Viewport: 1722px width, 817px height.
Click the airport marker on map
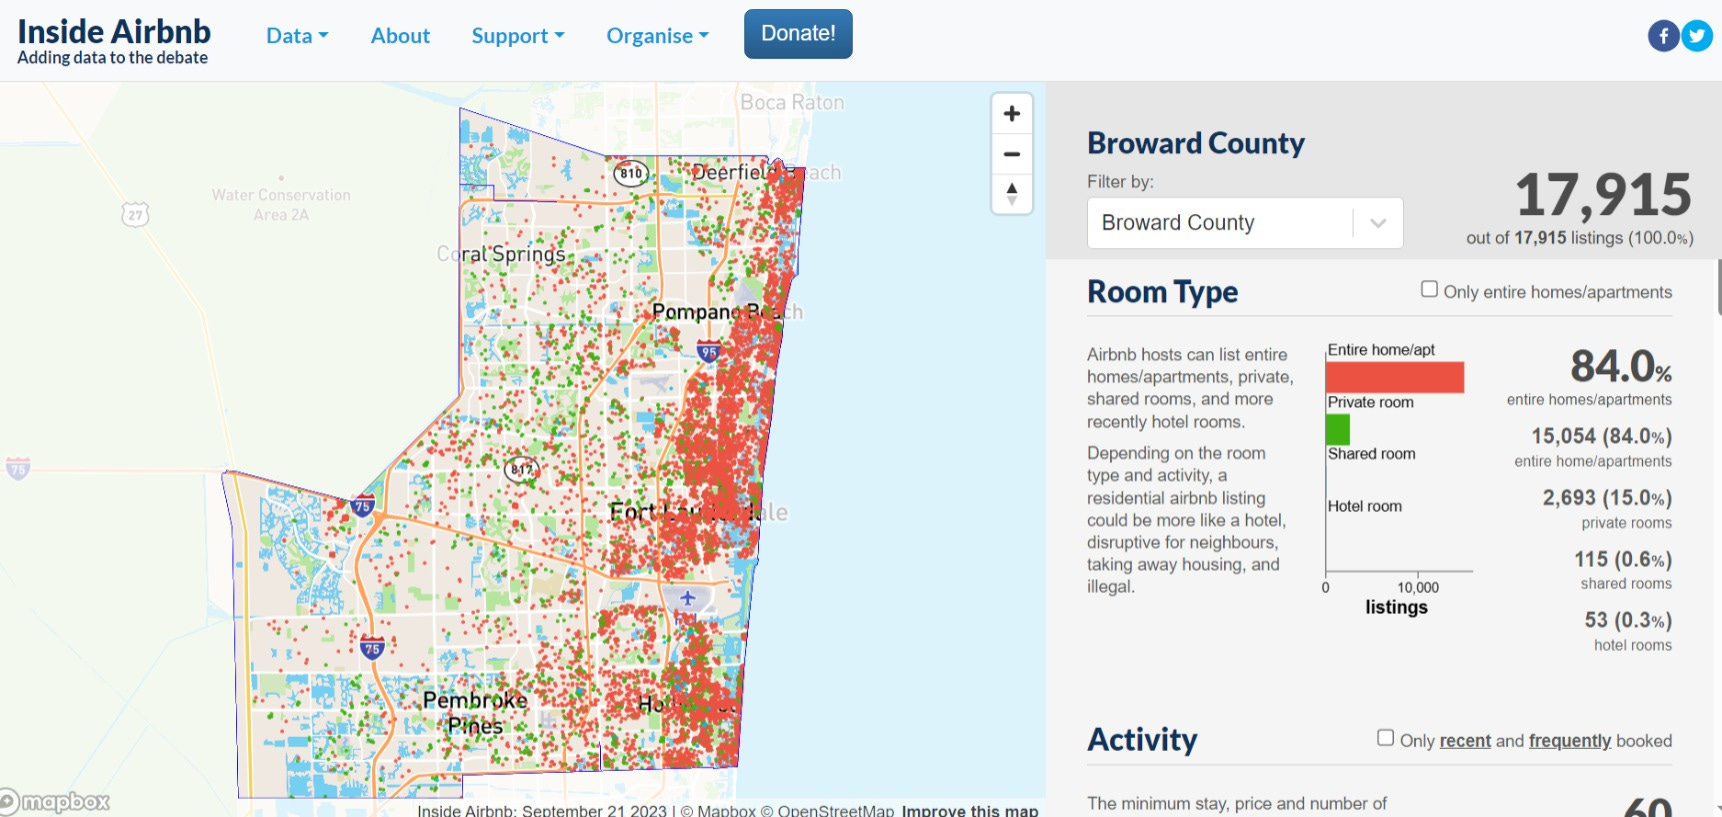[687, 598]
